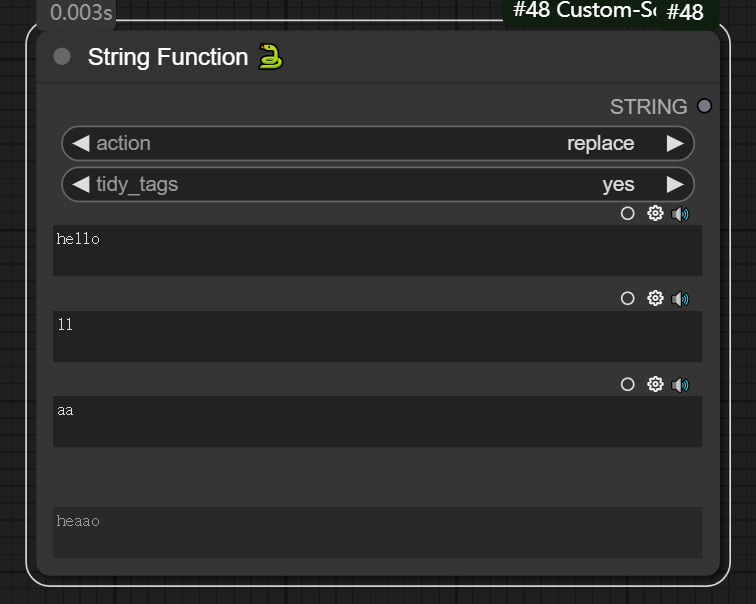Click the speaker icon above the aa field
Image resolution: width=756 pixels, height=604 pixels.
coord(681,384)
